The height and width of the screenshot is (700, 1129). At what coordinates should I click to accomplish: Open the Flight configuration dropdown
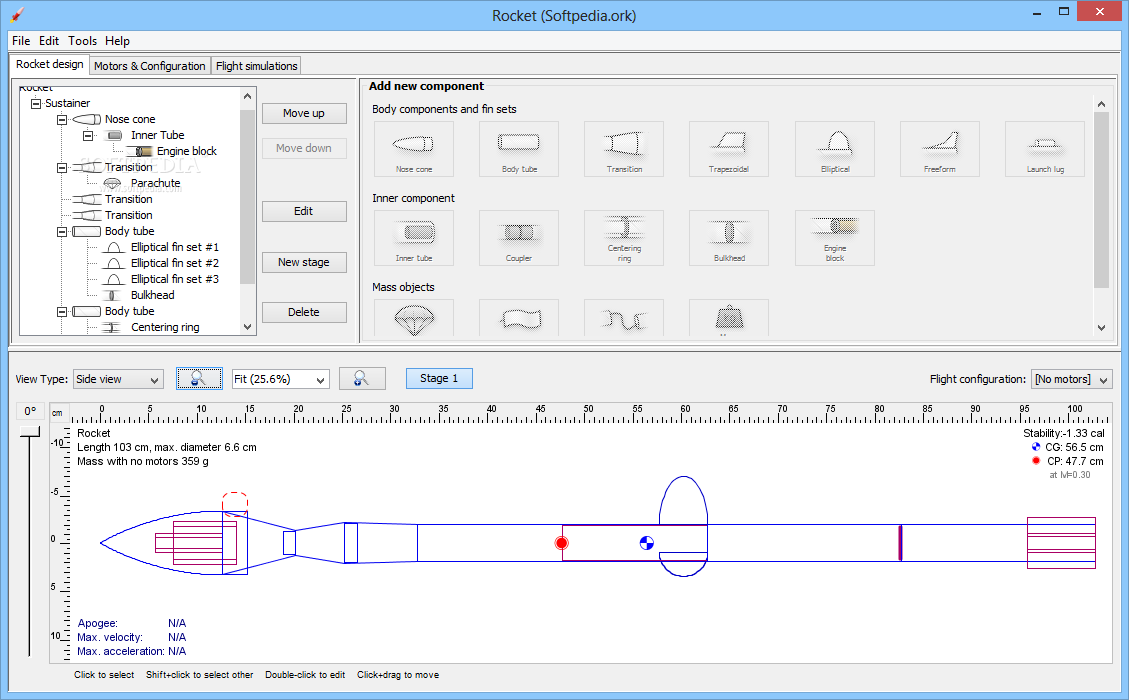[x=1071, y=380]
